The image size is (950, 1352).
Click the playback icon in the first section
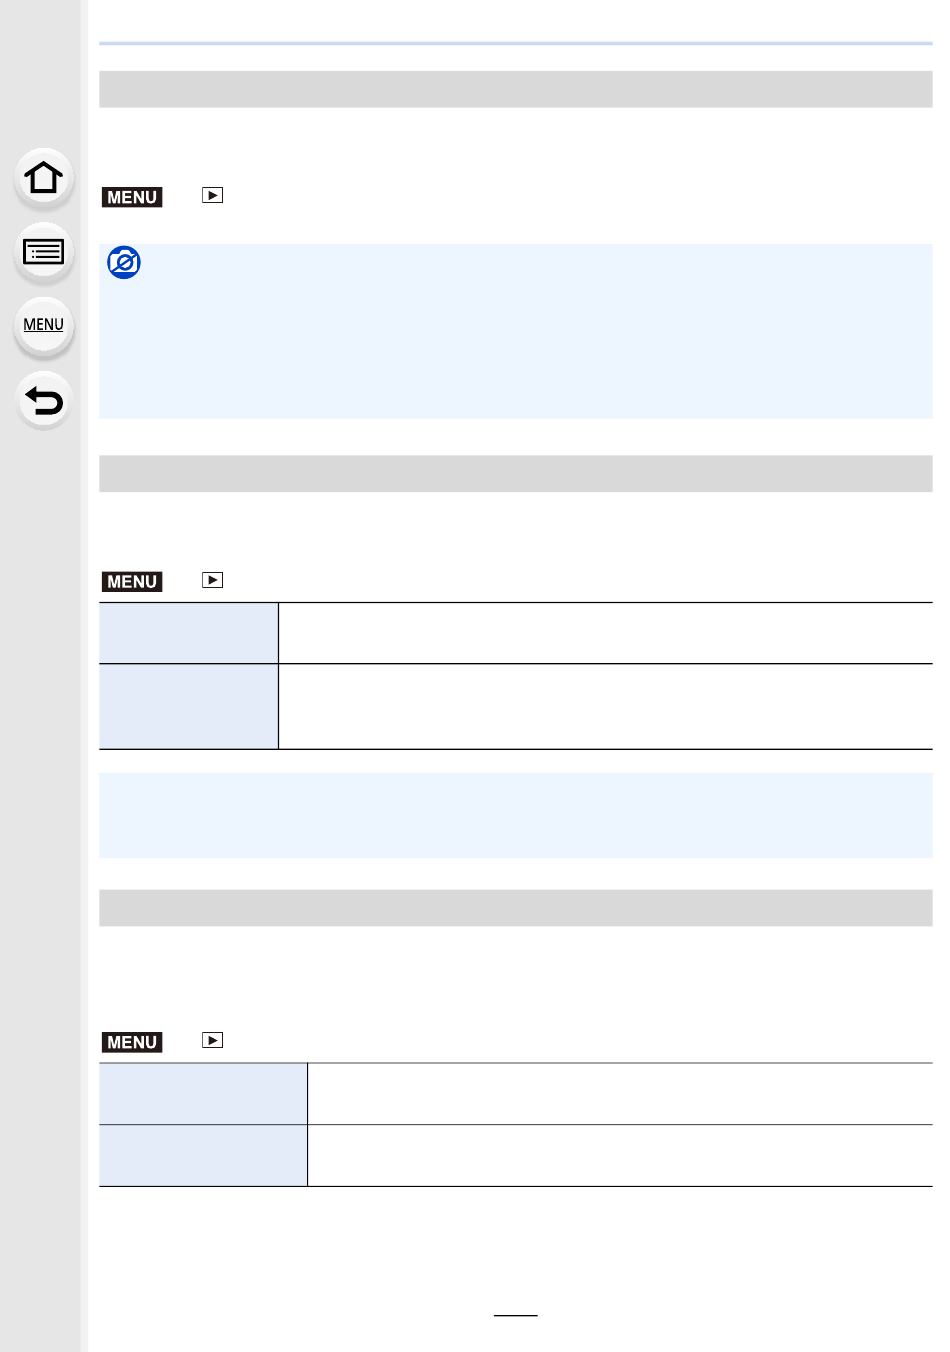[212, 196]
